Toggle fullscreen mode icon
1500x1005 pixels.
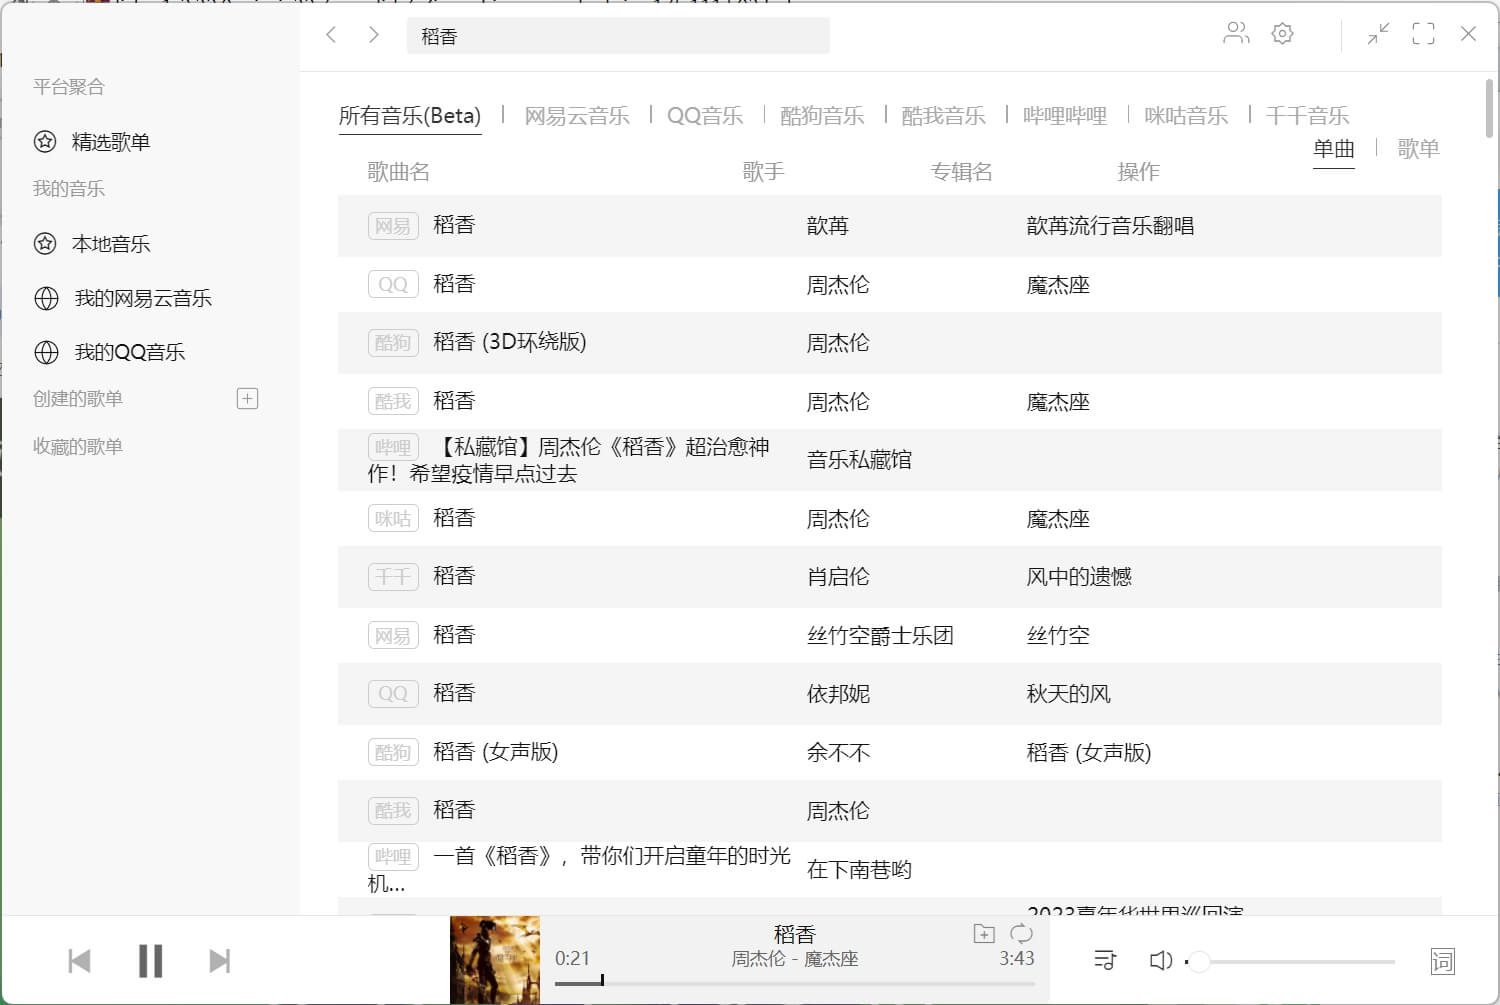coord(1423,34)
